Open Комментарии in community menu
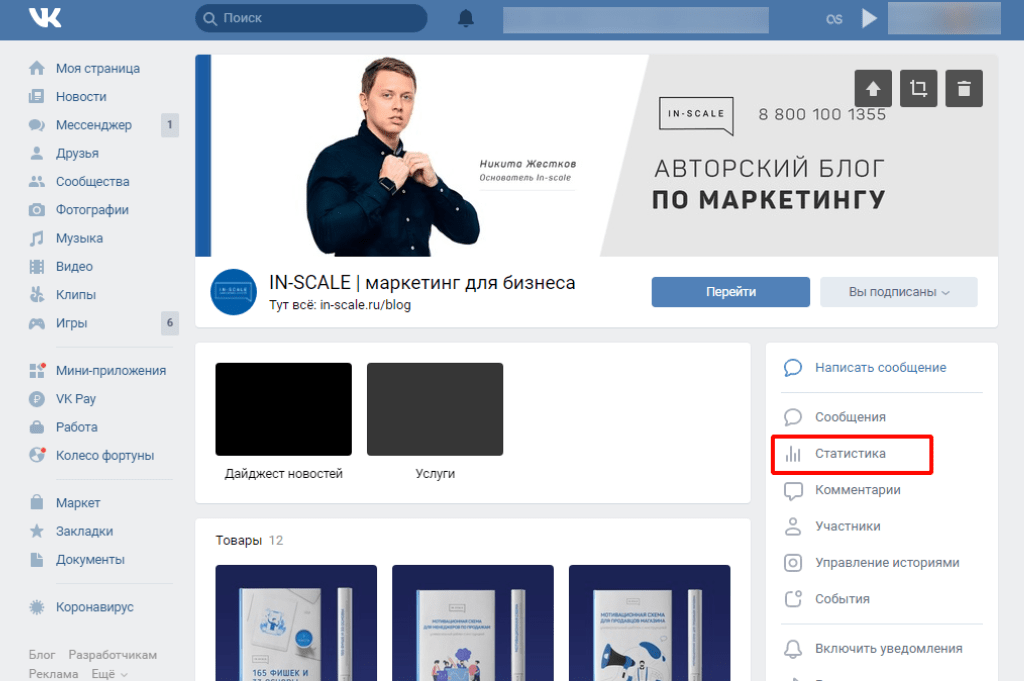The image size is (1024, 681). (857, 490)
